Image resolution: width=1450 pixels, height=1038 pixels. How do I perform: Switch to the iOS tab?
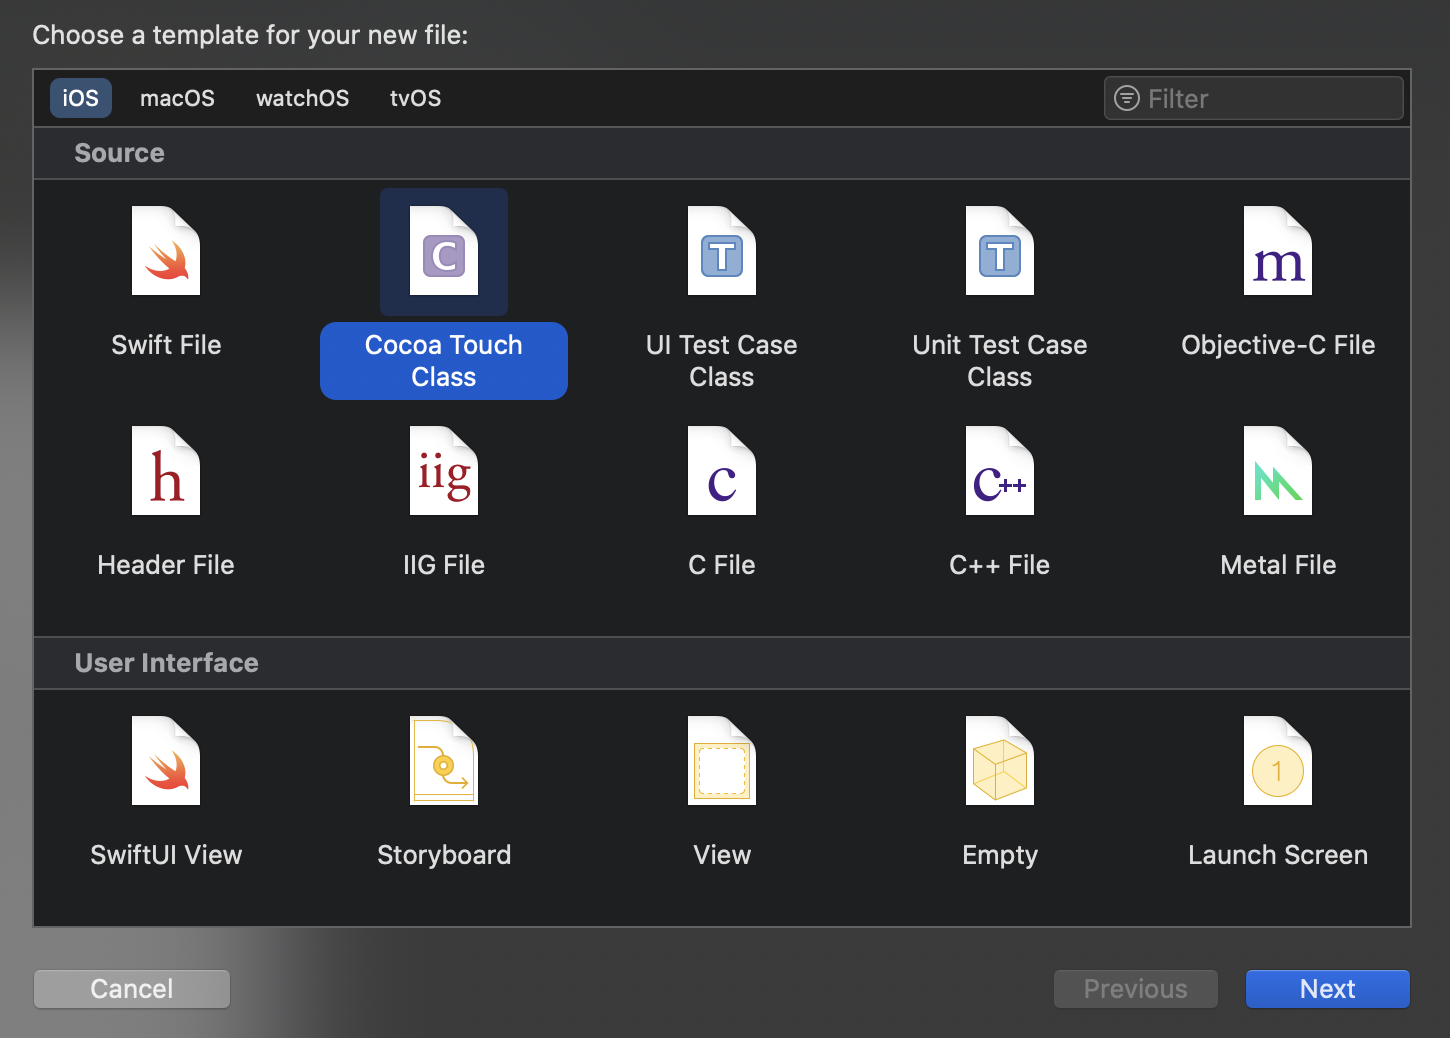coord(81,98)
